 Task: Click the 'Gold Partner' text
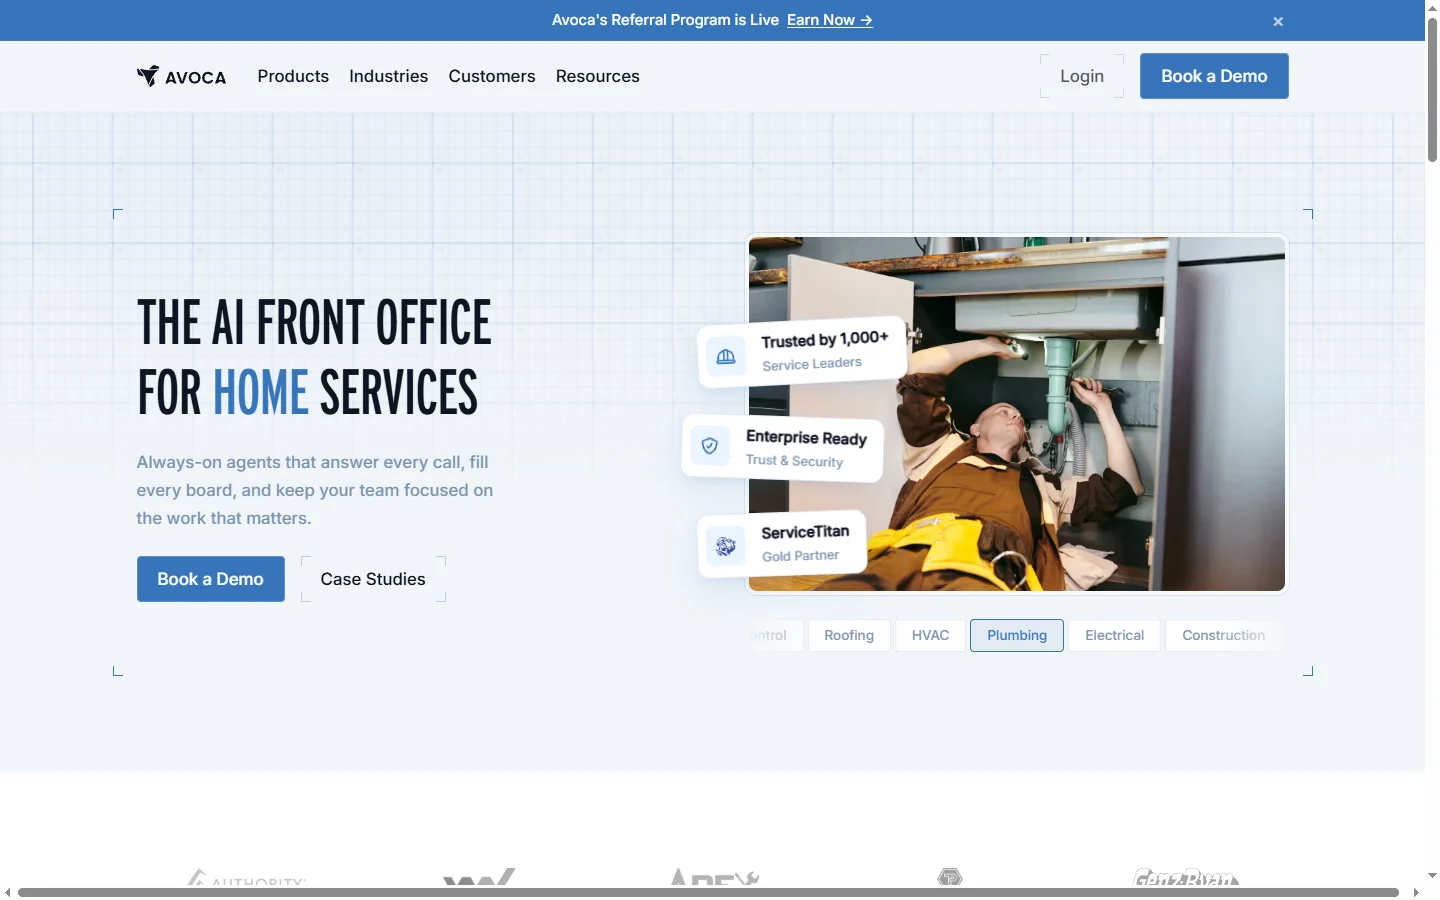coord(800,556)
